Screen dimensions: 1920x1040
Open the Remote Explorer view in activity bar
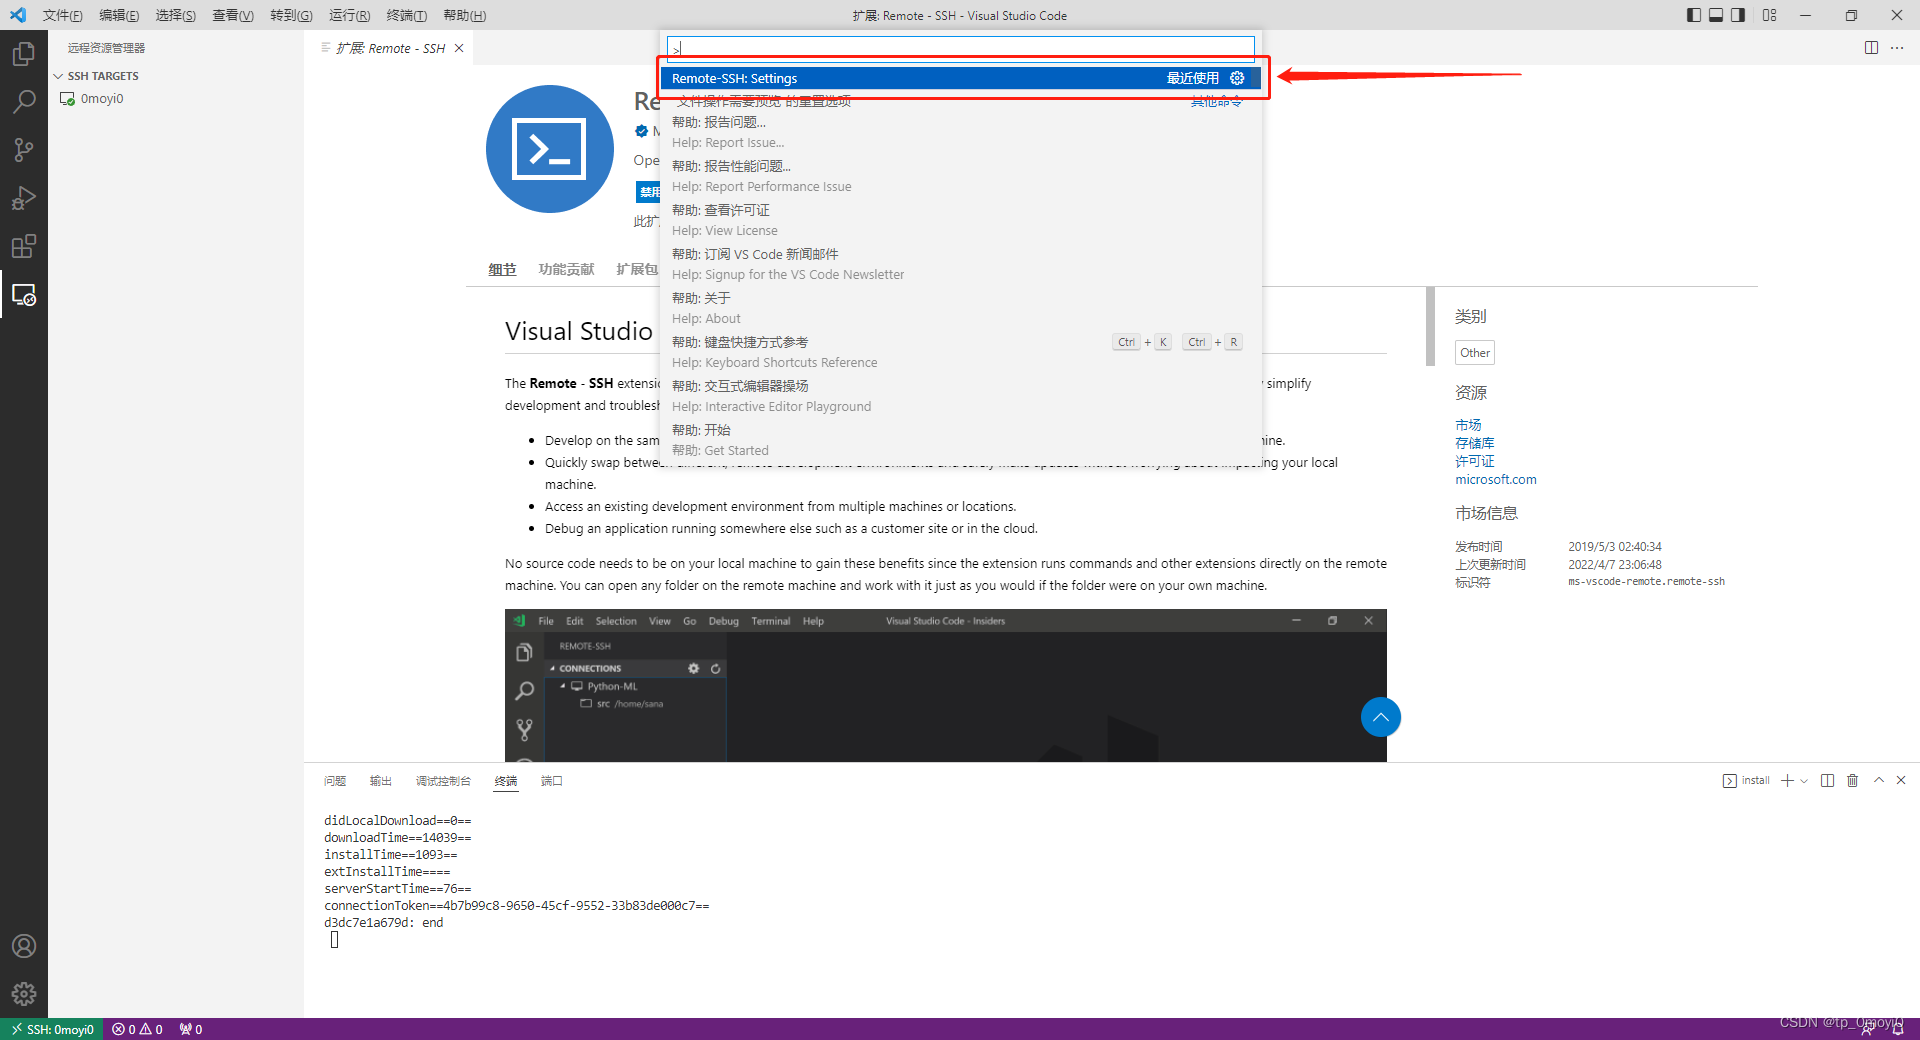point(24,295)
